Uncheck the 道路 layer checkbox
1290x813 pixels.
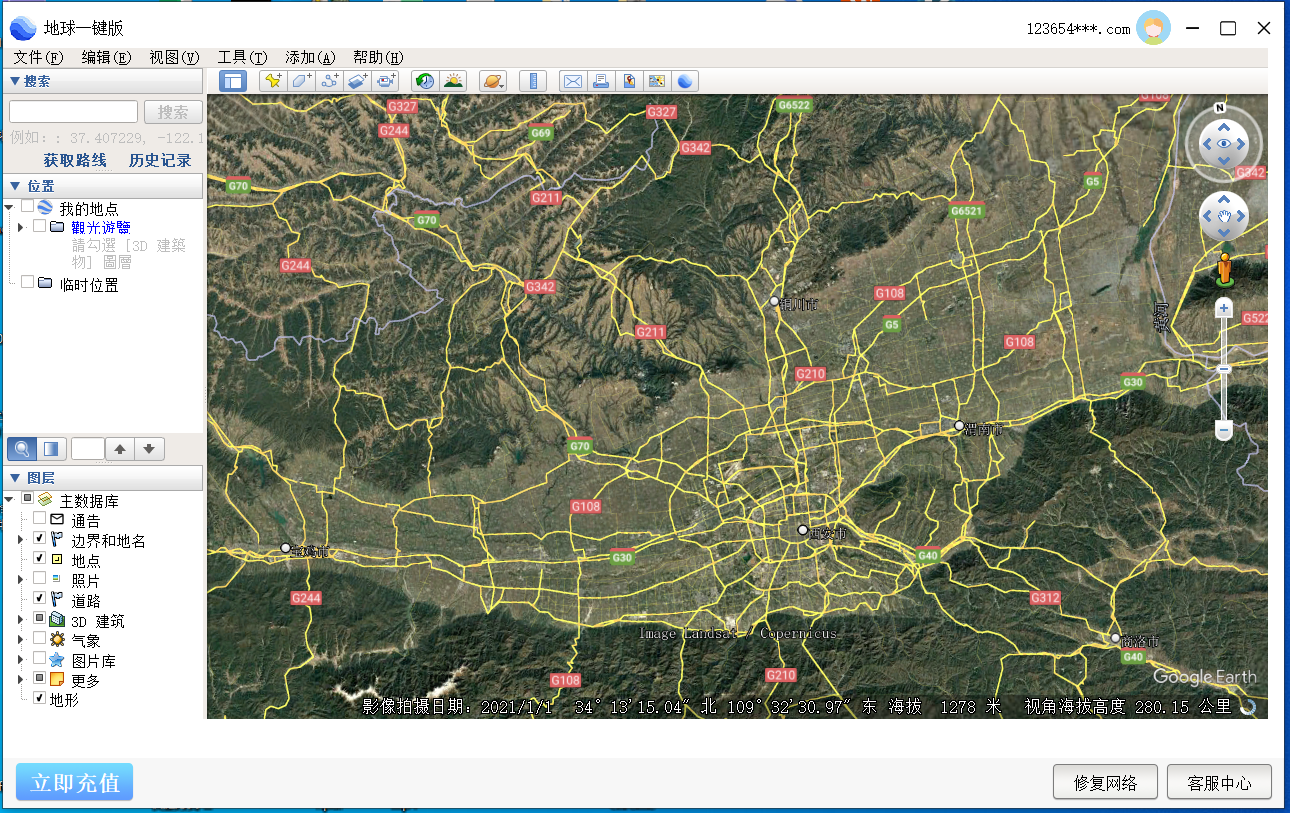click(x=40, y=599)
